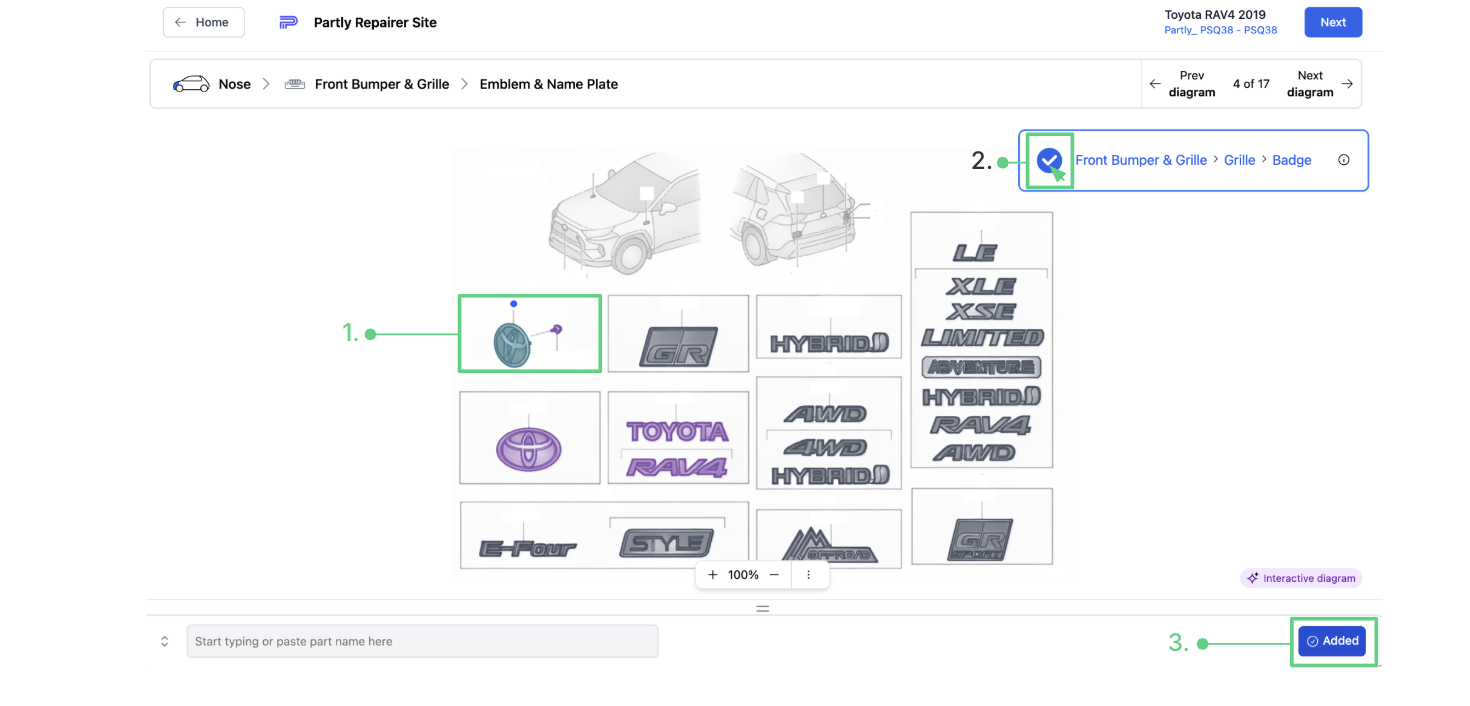Screen dimensions: 1470x706
Task: Select the LIMITED trim badge
Action: [982, 338]
